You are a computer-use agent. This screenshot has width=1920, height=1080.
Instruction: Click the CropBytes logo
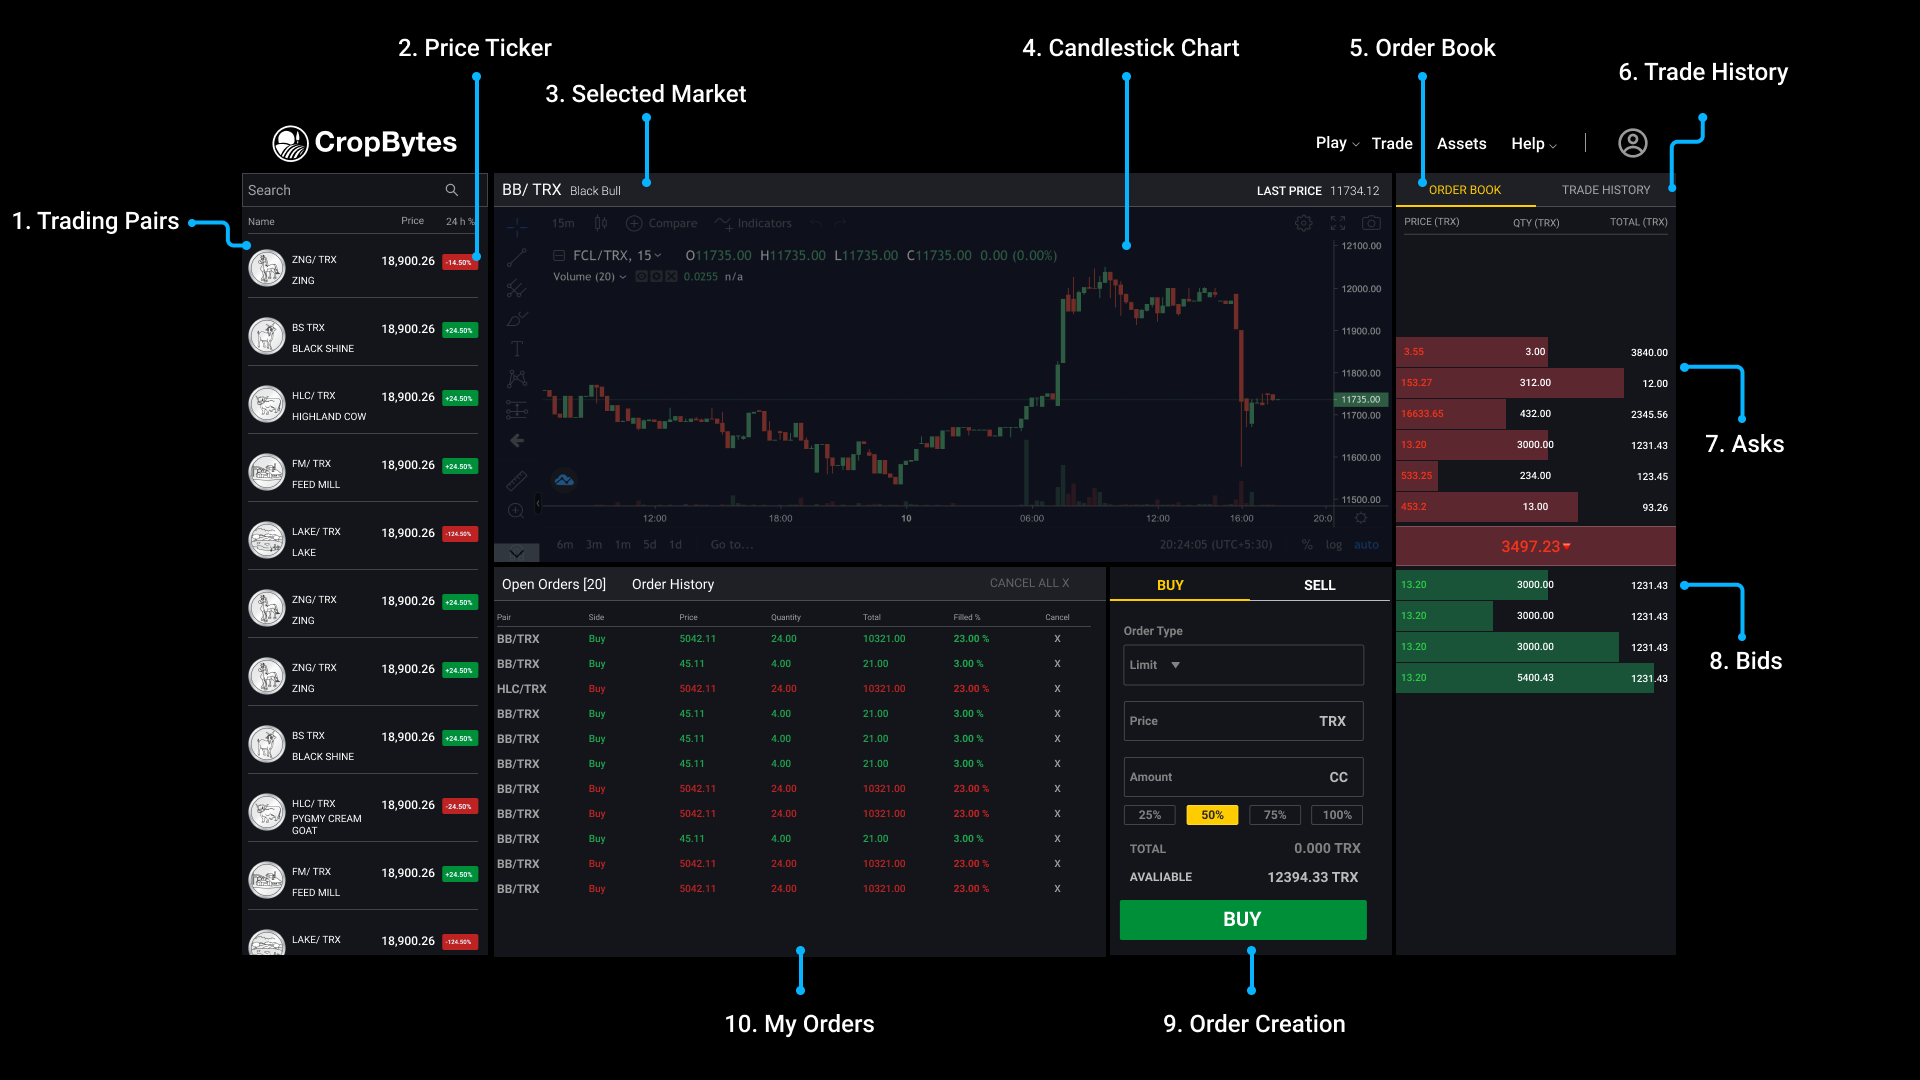pyautogui.click(x=365, y=143)
